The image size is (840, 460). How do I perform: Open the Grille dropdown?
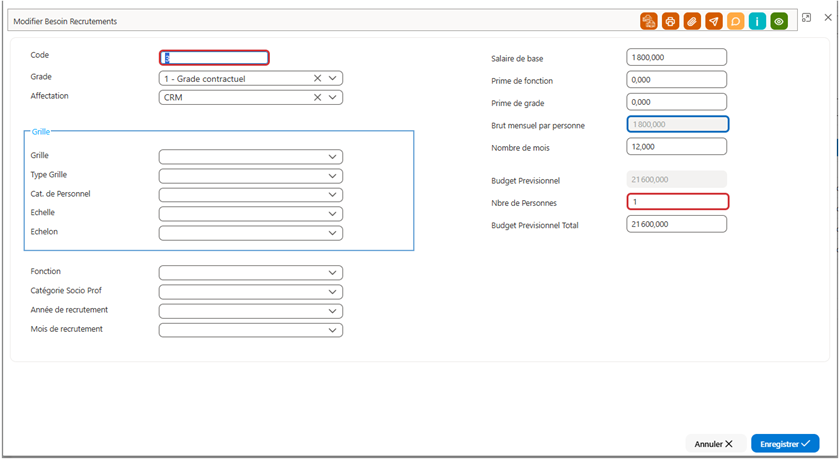[x=251, y=157]
